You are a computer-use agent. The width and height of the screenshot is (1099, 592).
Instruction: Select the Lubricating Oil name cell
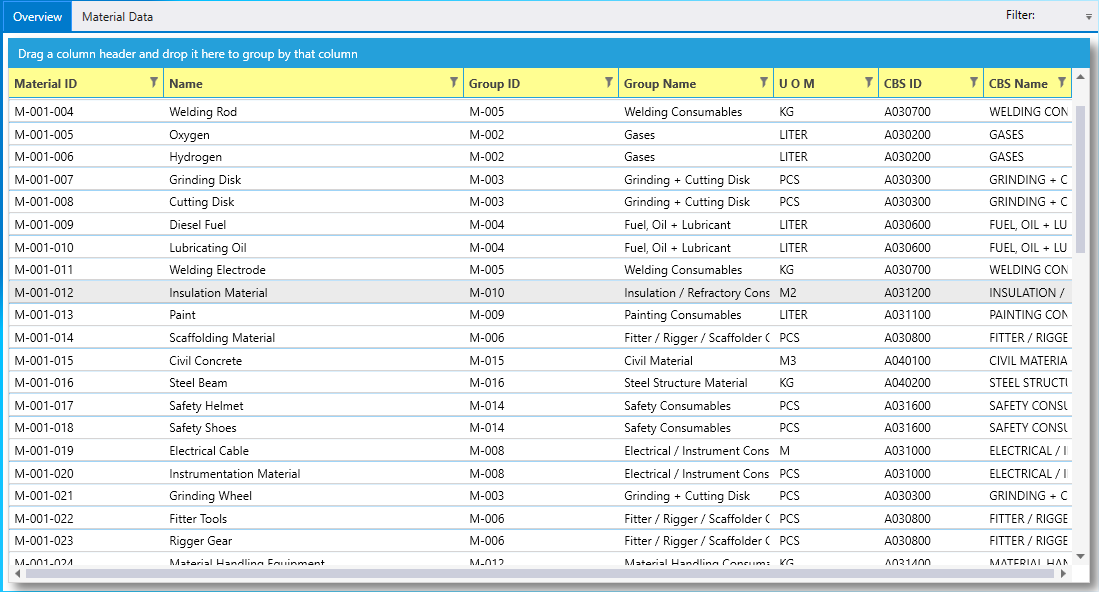point(313,248)
